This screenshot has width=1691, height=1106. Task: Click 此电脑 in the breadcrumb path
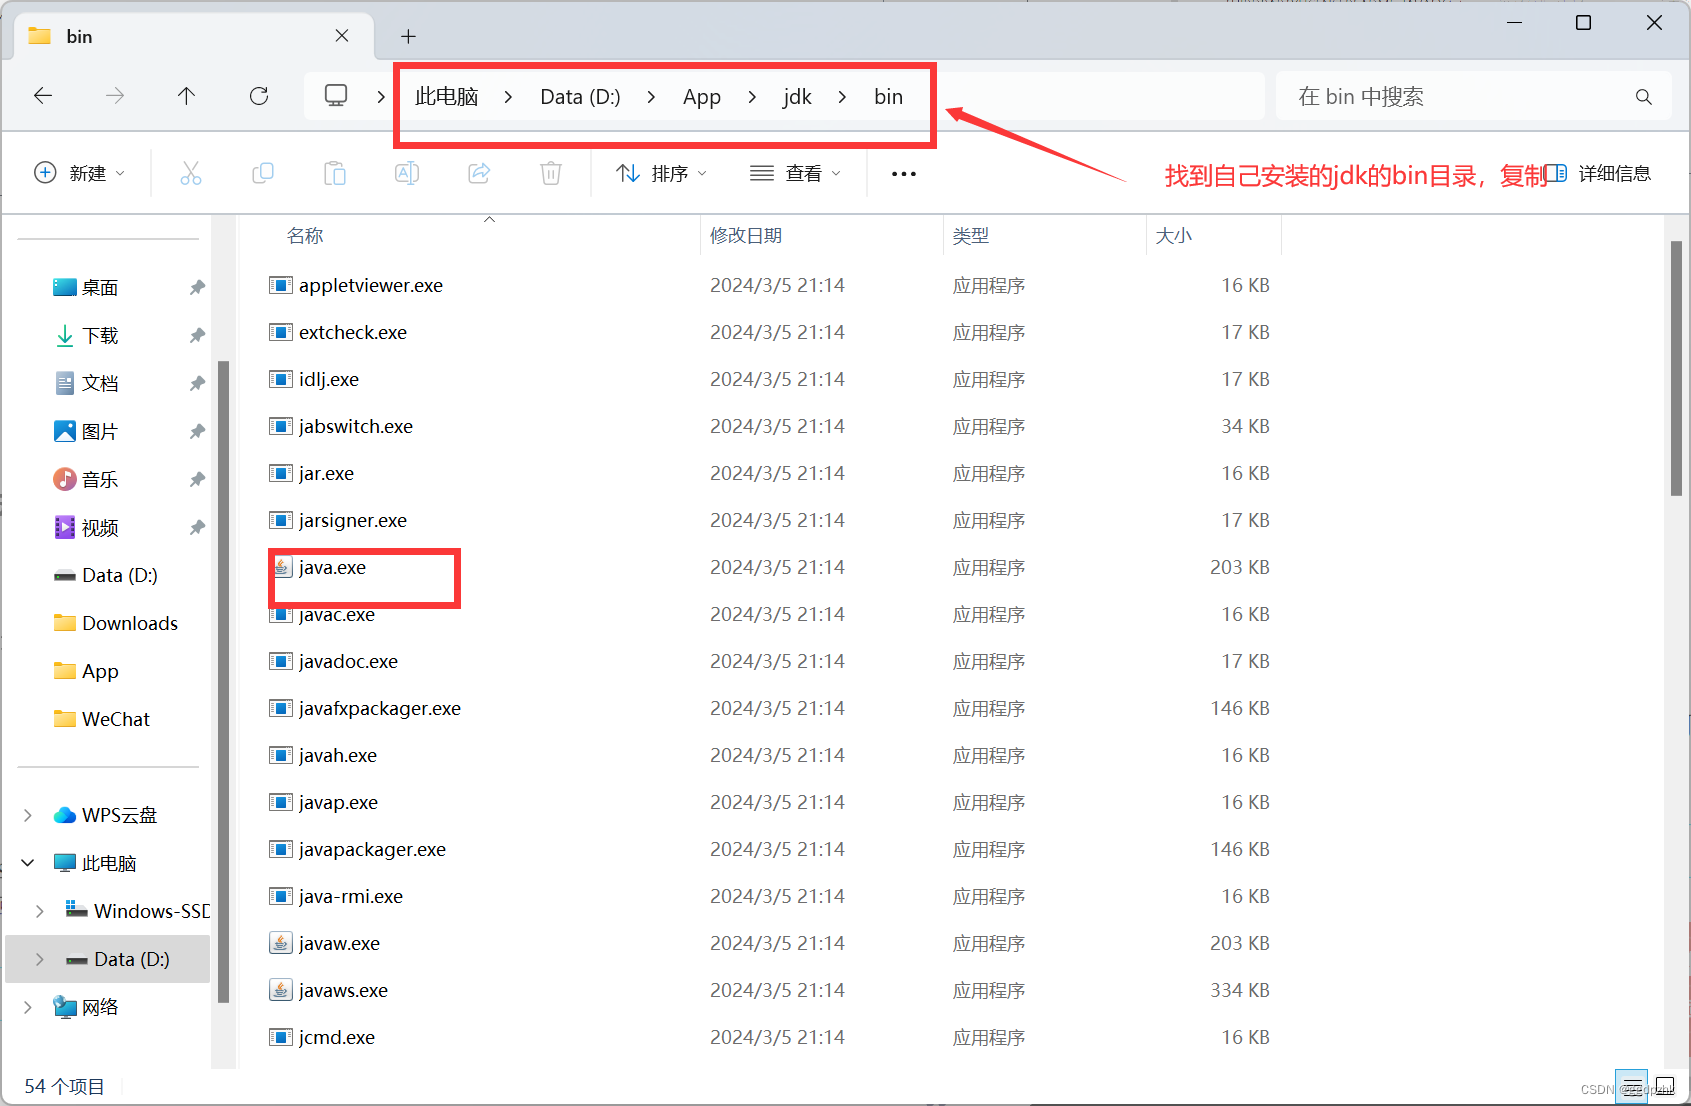pyautogui.click(x=447, y=97)
